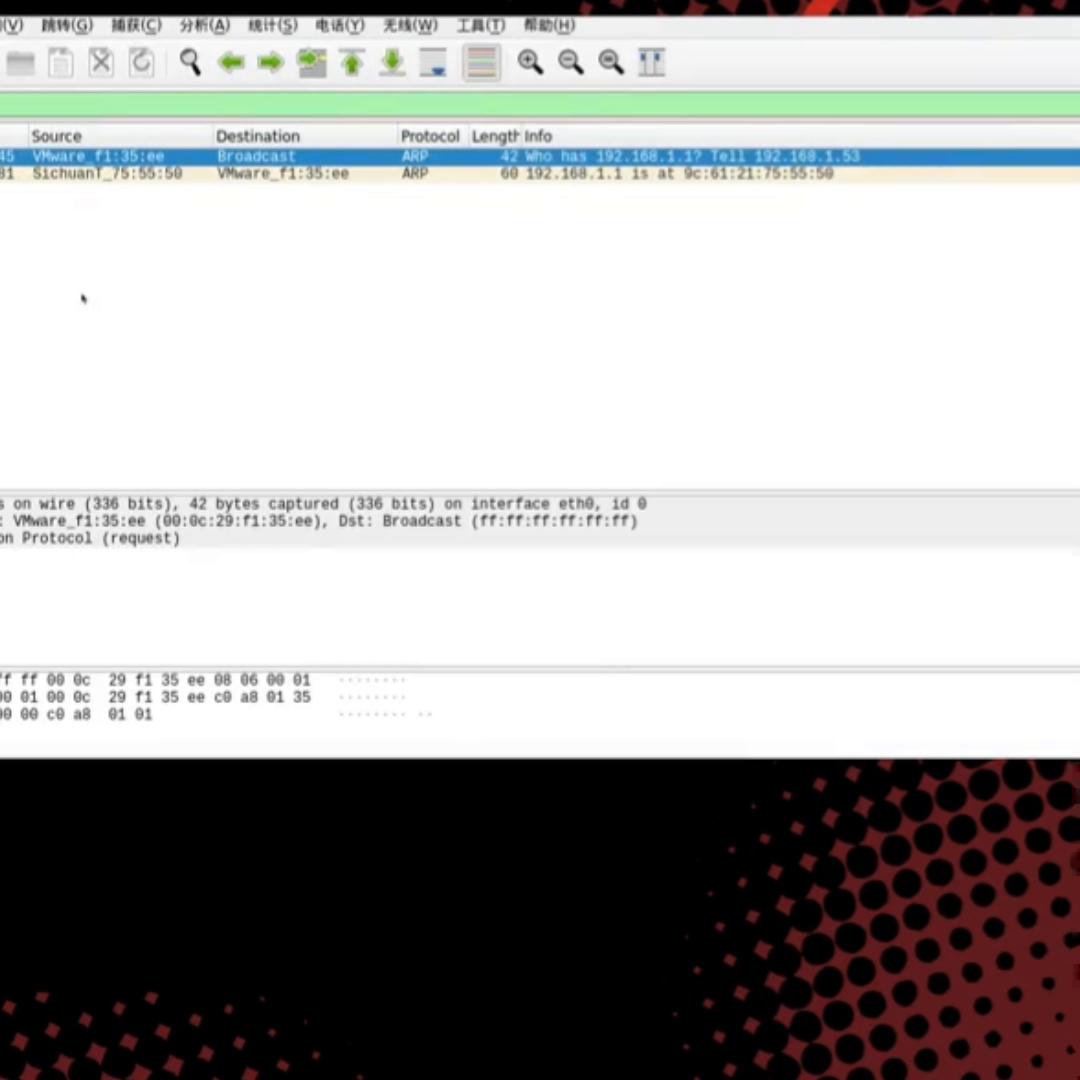Click the ARP protocol cell of the SichuanT row
The height and width of the screenshot is (1080, 1080).
point(415,174)
